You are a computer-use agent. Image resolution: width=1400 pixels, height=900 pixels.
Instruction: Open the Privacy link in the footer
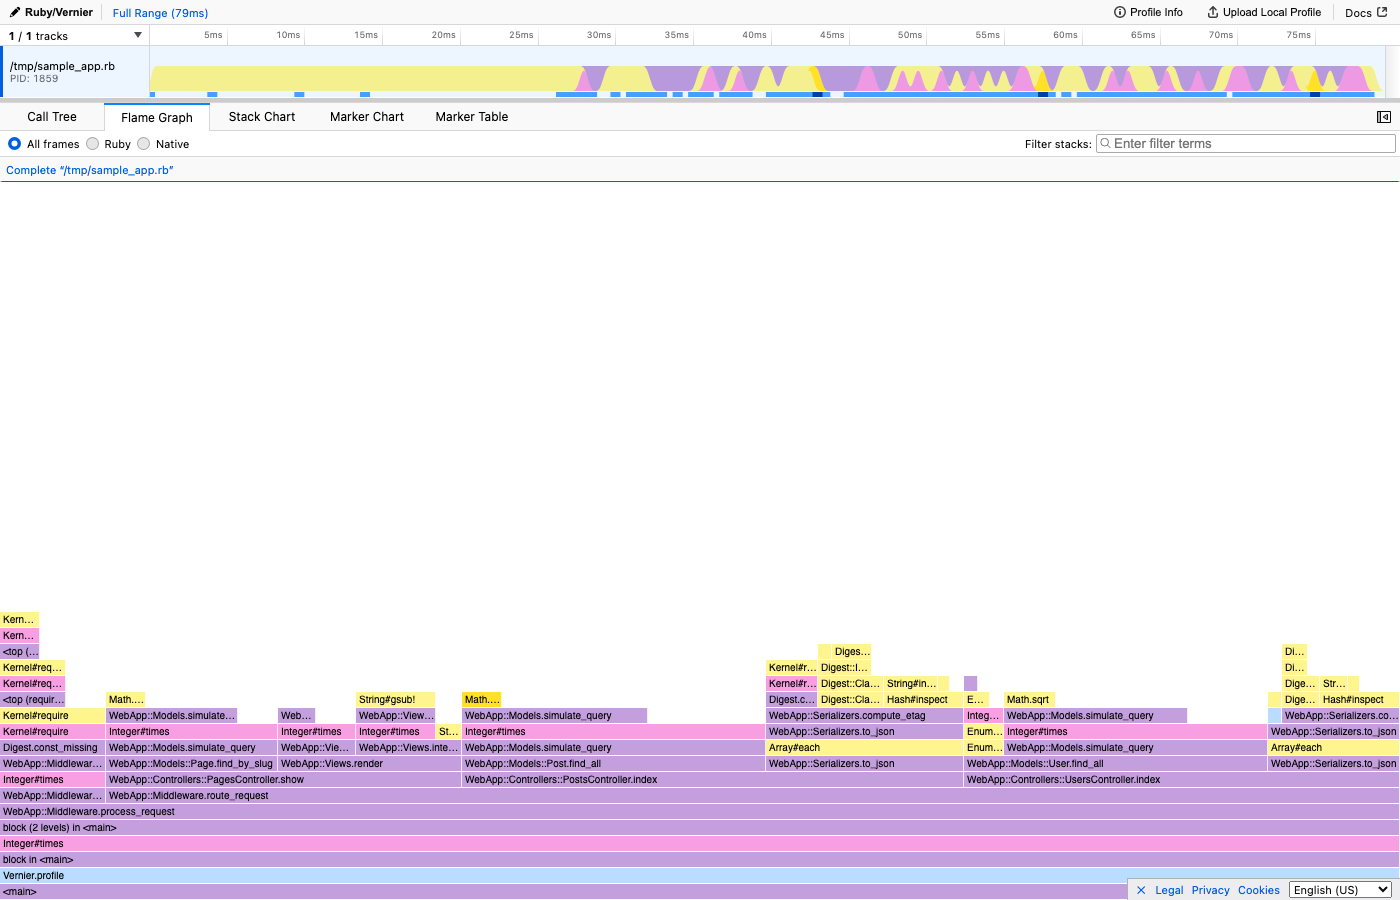(1210, 889)
